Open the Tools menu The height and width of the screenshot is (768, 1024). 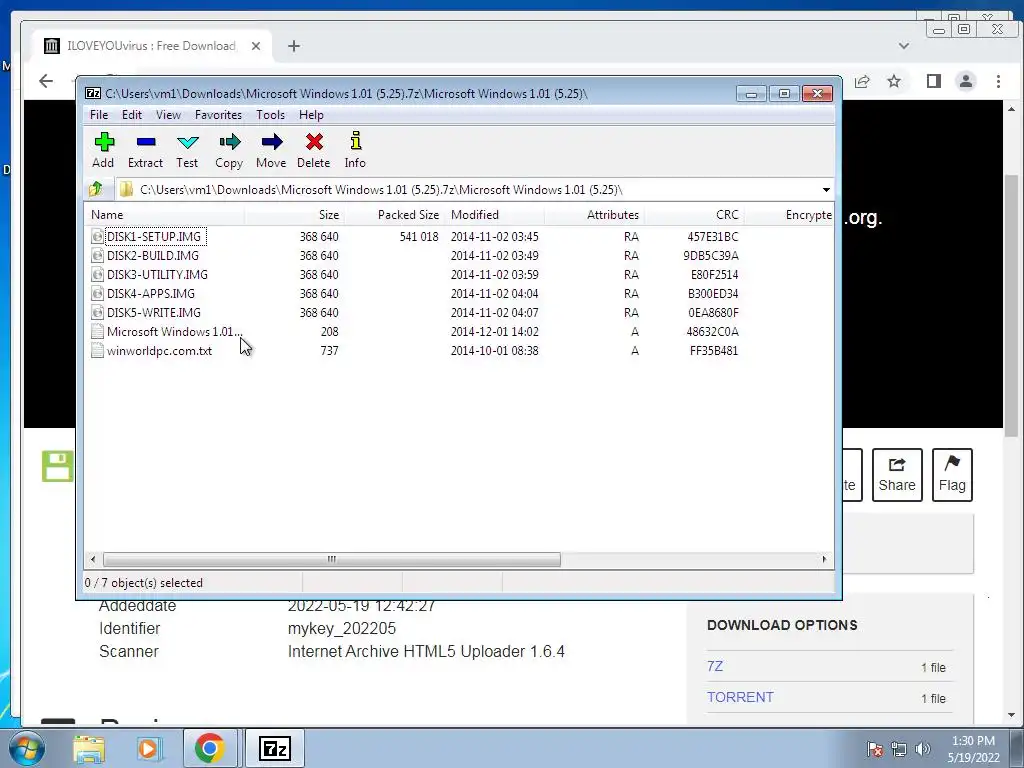(x=270, y=115)
